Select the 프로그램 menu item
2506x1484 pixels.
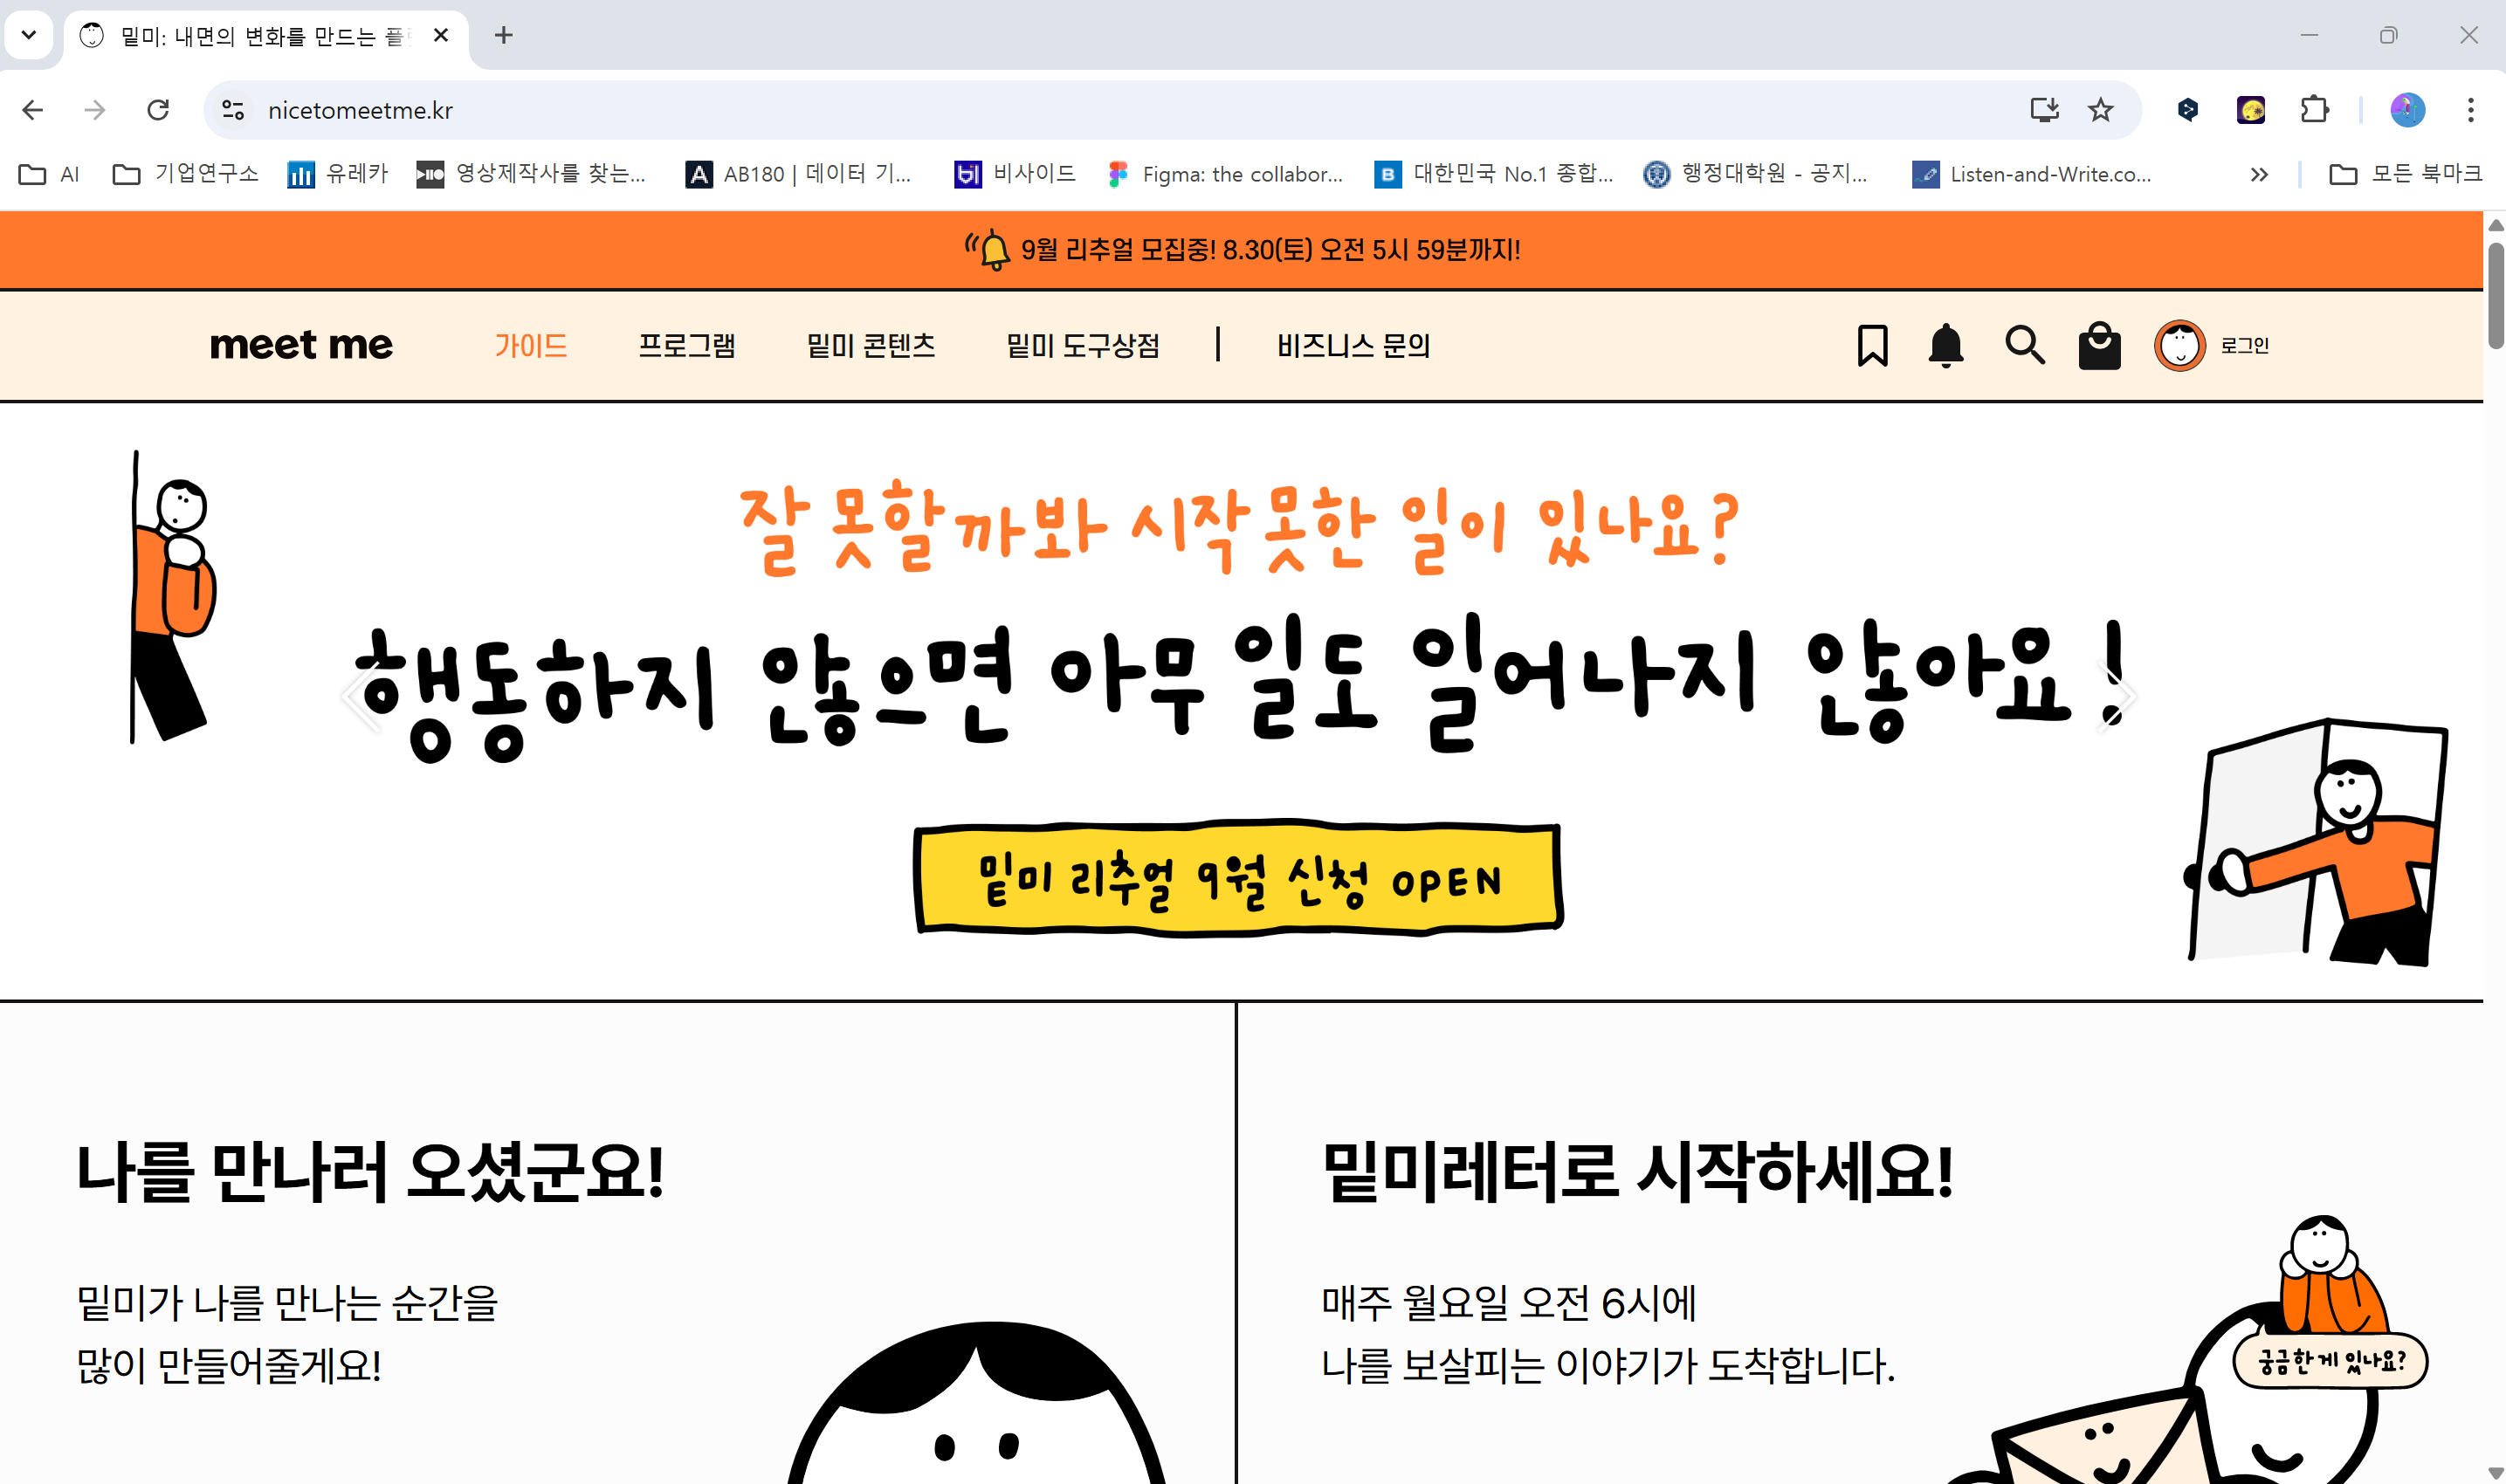click(687, 345)
